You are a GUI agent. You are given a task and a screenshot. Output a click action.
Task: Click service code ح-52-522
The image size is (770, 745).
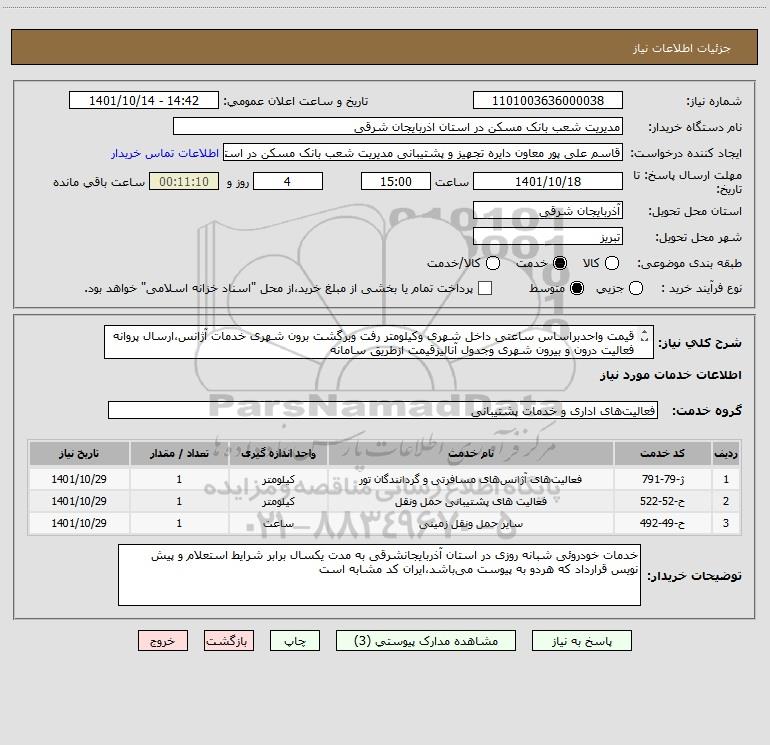662,501
